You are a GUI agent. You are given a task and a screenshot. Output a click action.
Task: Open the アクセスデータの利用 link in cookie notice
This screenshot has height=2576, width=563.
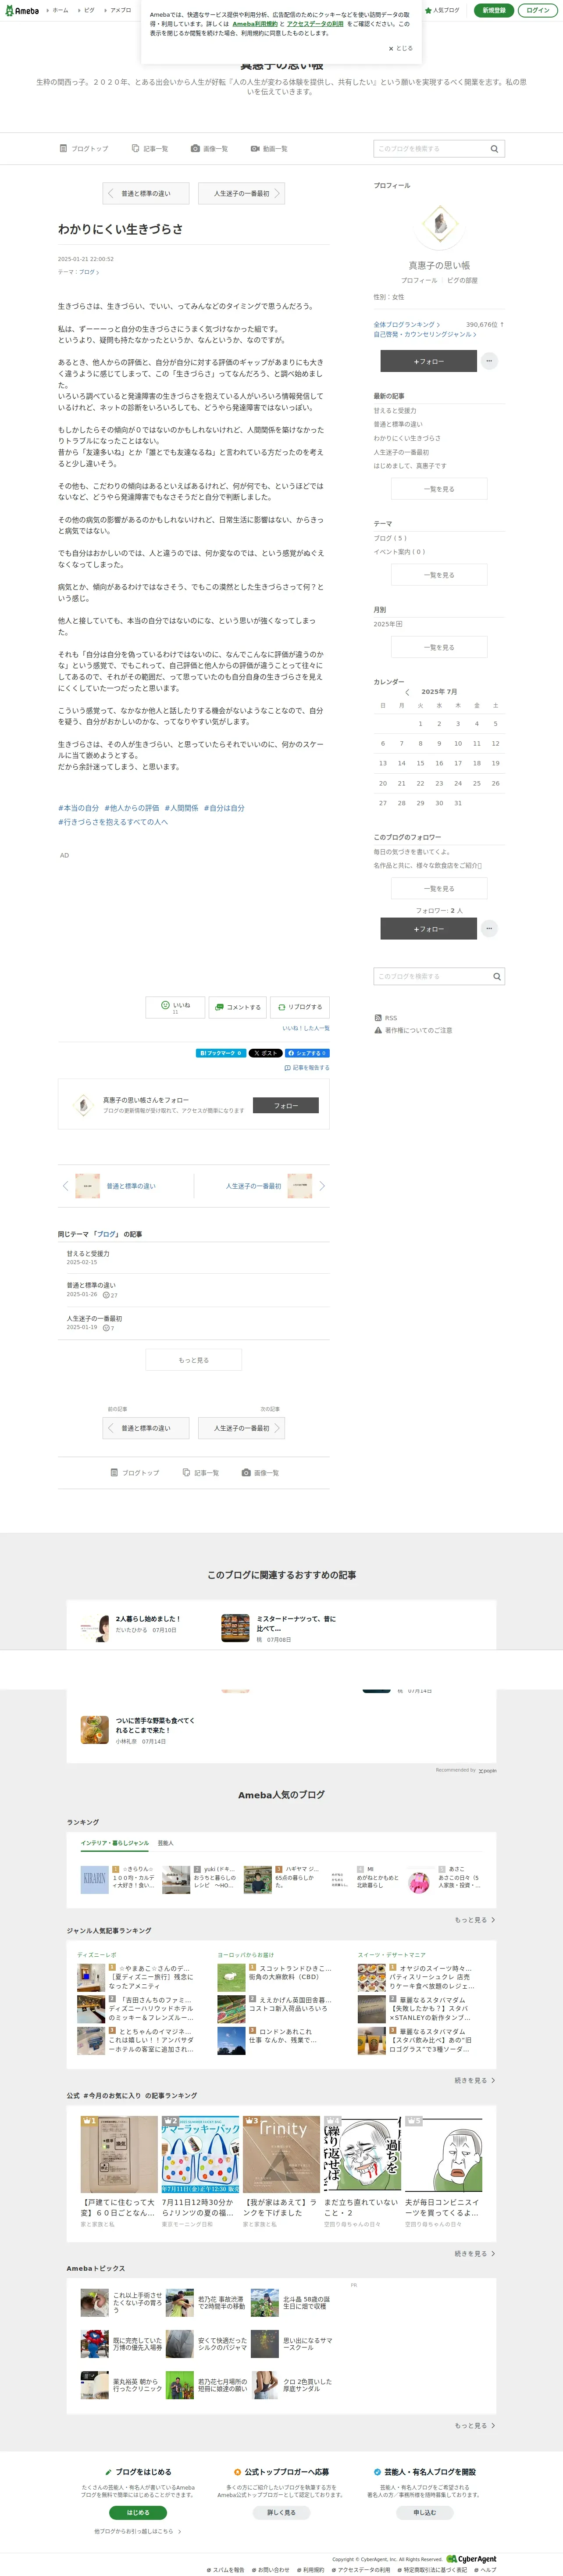(x=315, y=24)
